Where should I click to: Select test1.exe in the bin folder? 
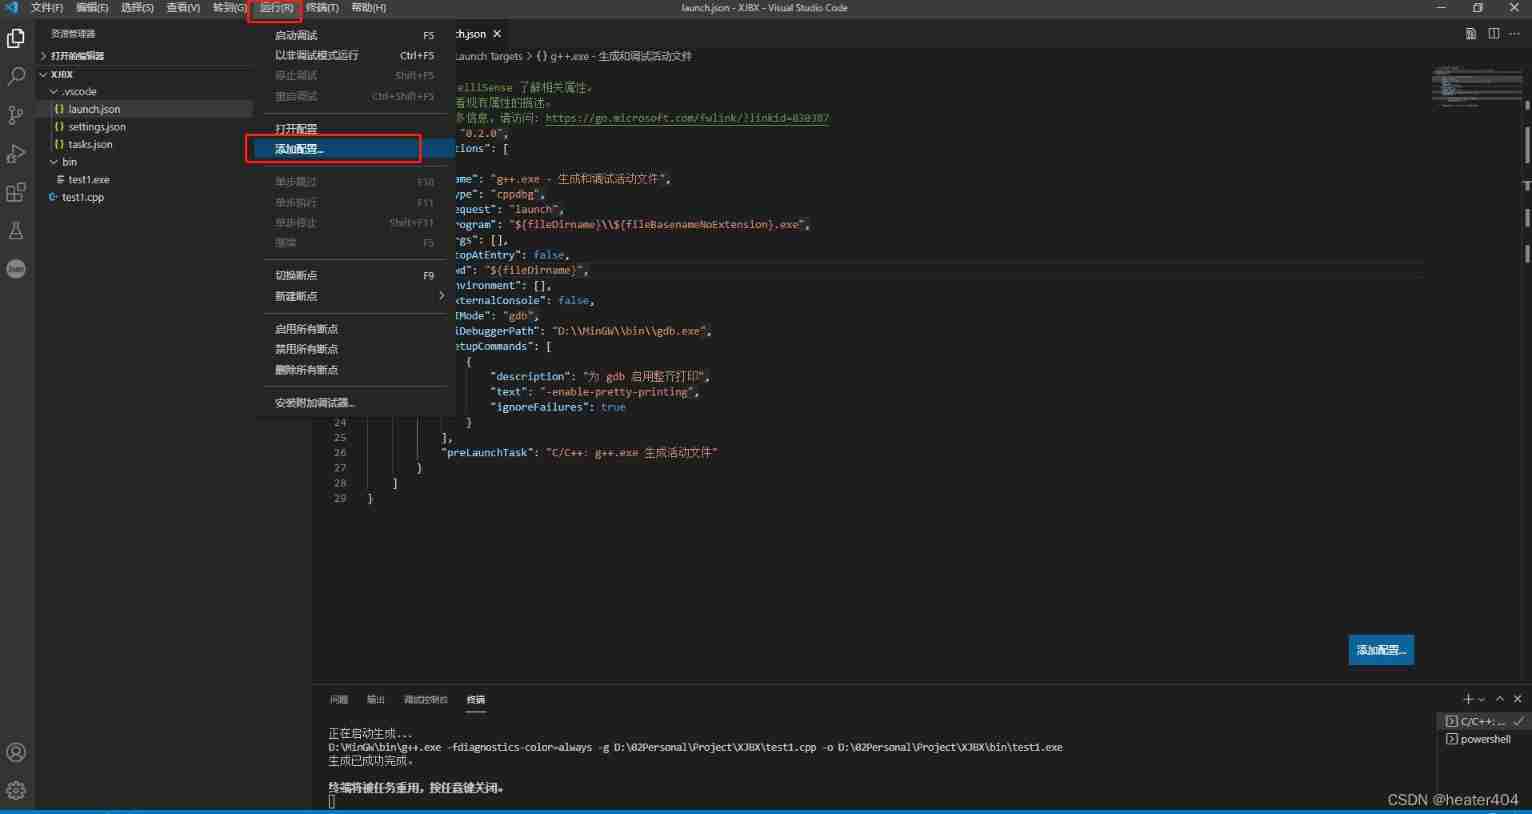click(88, 179)
